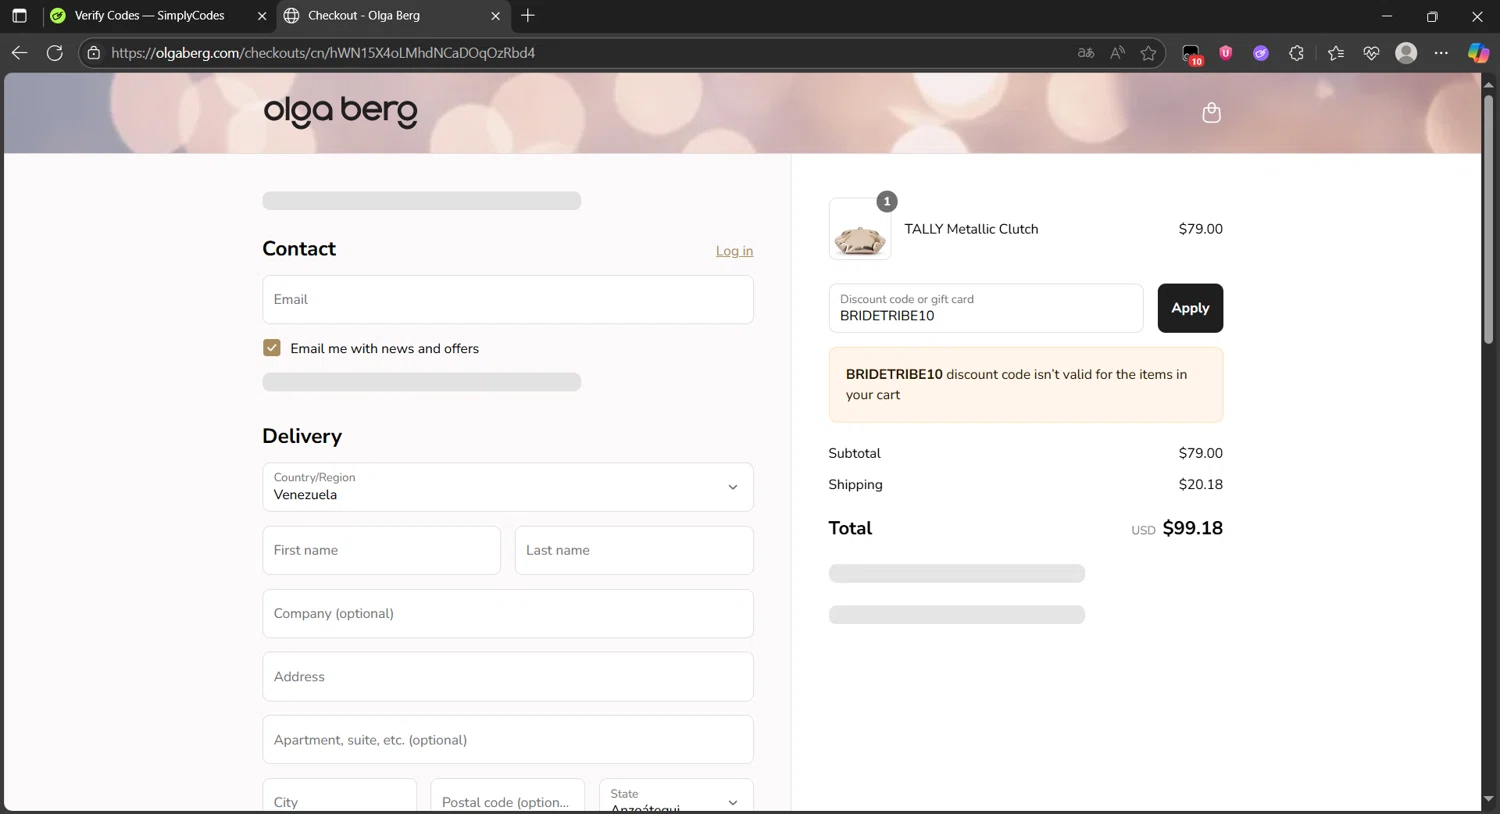Focus the Company (optional) field
This screenshot has width=1500, height=814.
click(508, 613)
